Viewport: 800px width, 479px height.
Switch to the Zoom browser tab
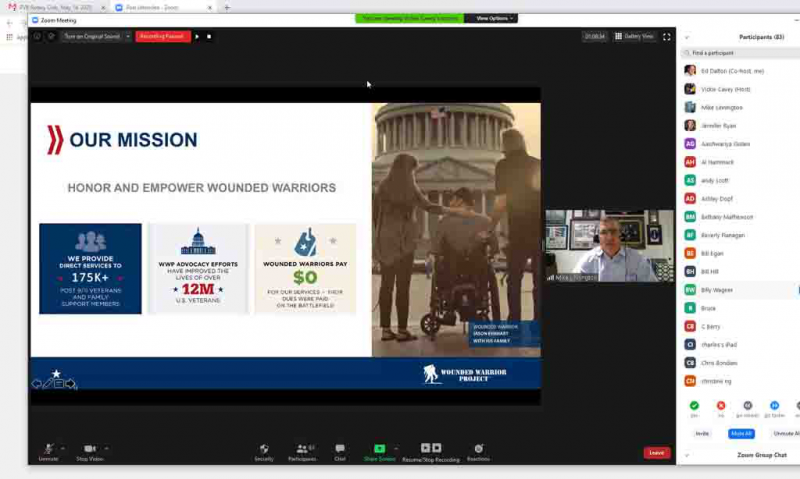(163, 8)
